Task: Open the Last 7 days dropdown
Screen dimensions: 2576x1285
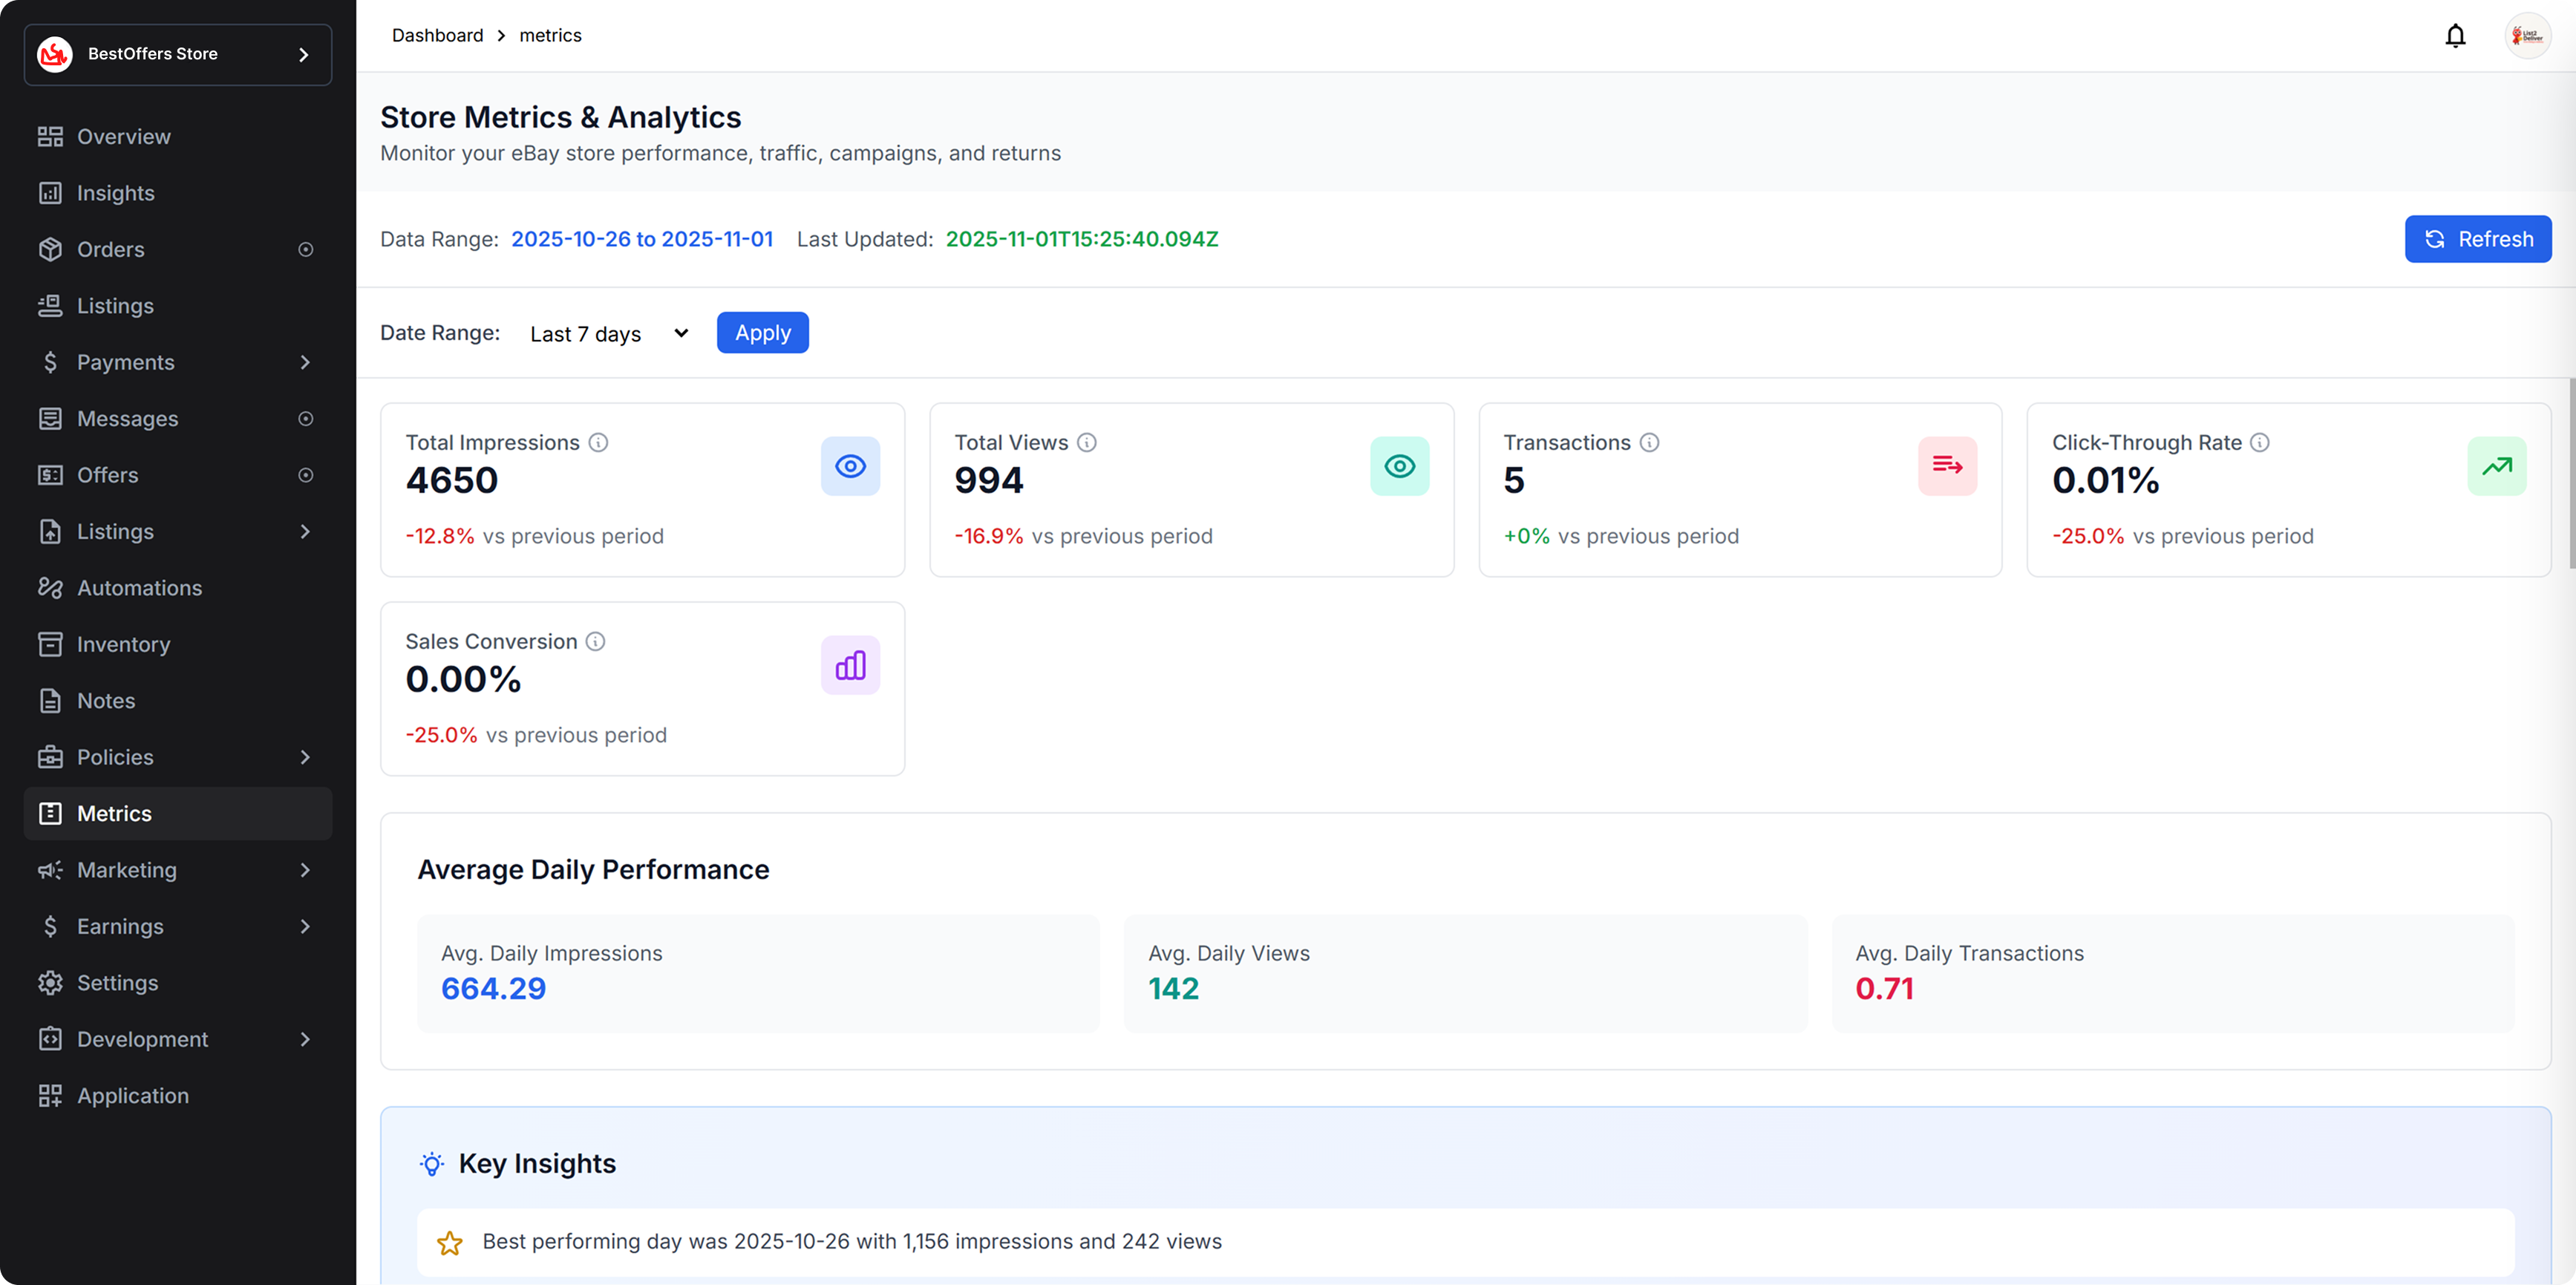Action: point(608,334)
